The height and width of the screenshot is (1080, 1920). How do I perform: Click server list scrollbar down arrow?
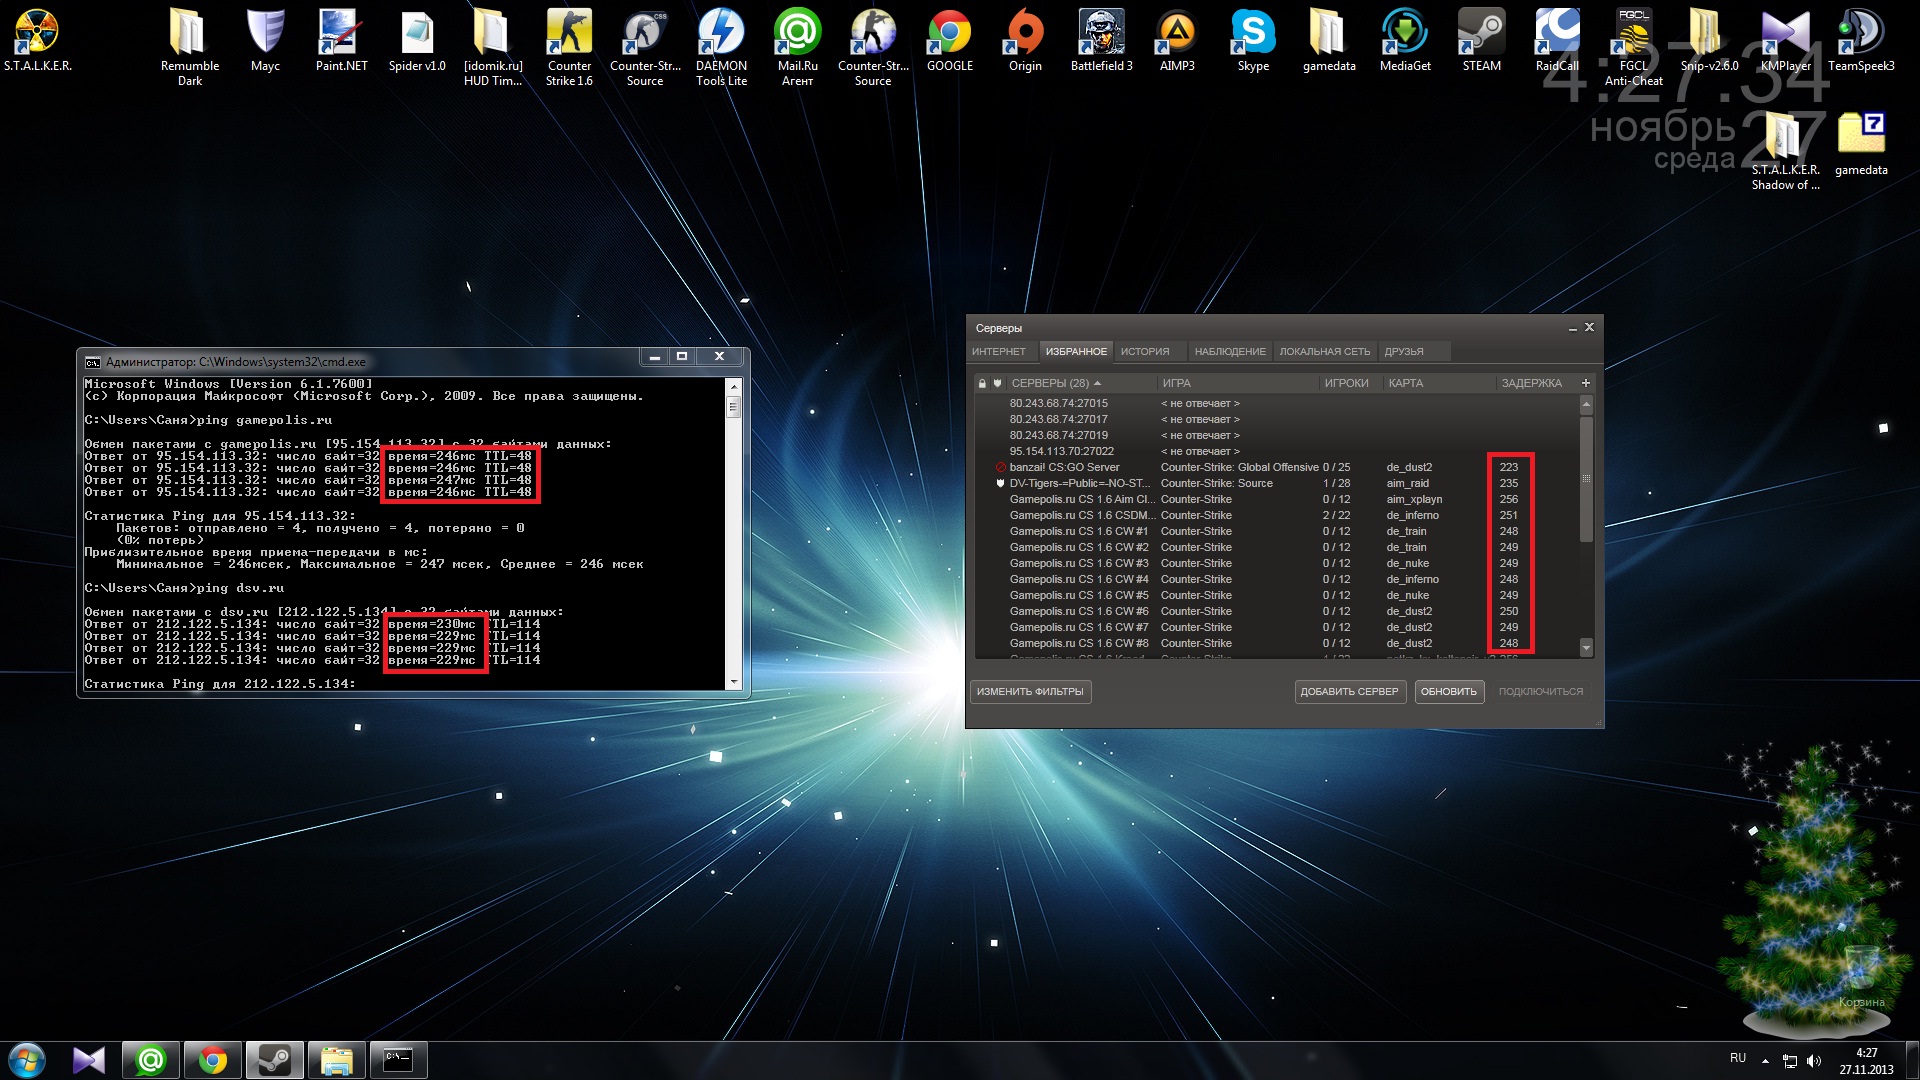click(x=1586, y=648)
